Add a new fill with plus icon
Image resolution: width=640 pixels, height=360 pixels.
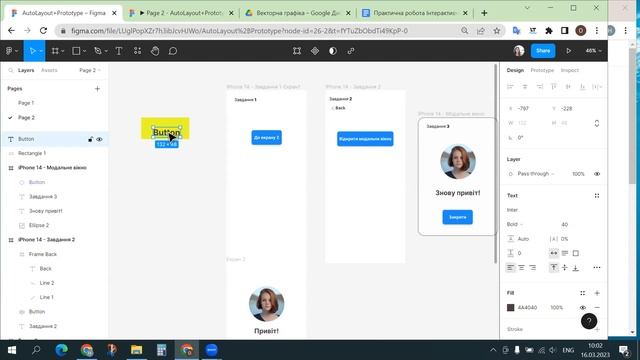597,293
